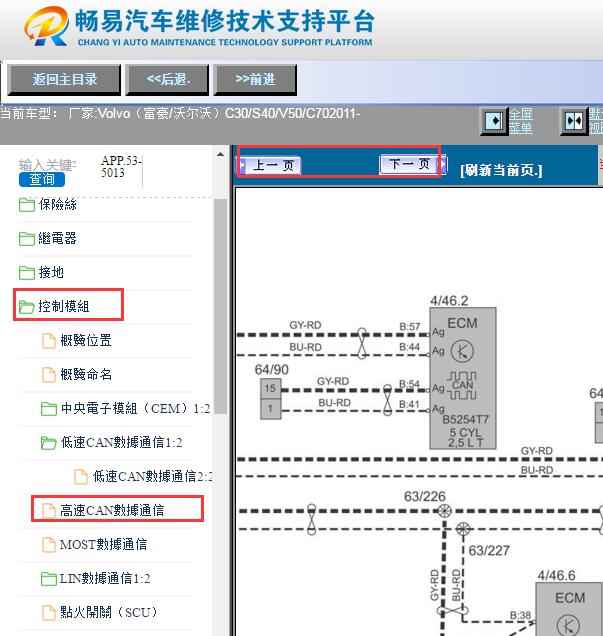
Task: Click the B:44 pin label
Action: pyautogui.click(x=410, y=347)
